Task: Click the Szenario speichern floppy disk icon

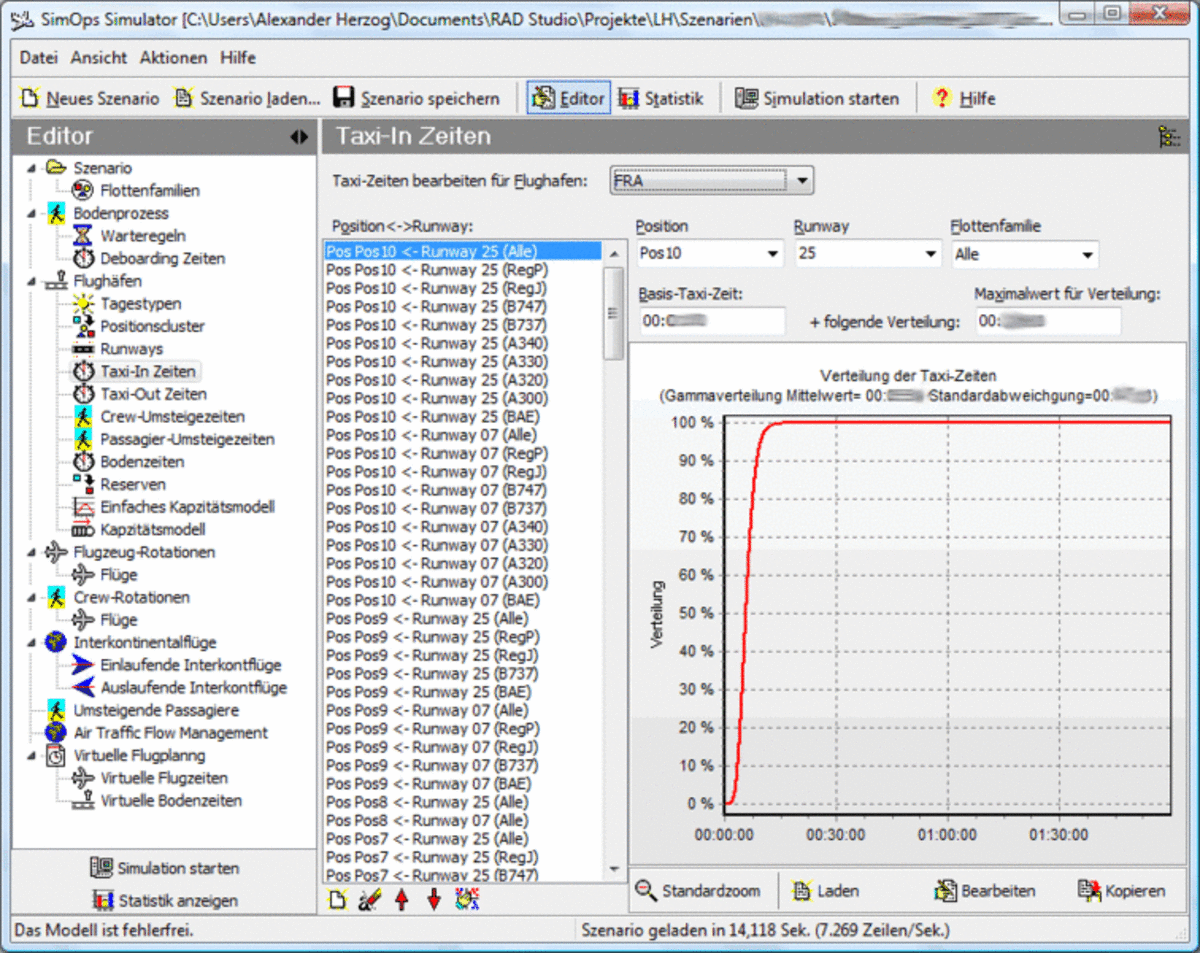Action: pyautogui.click(x=343, y=98)
